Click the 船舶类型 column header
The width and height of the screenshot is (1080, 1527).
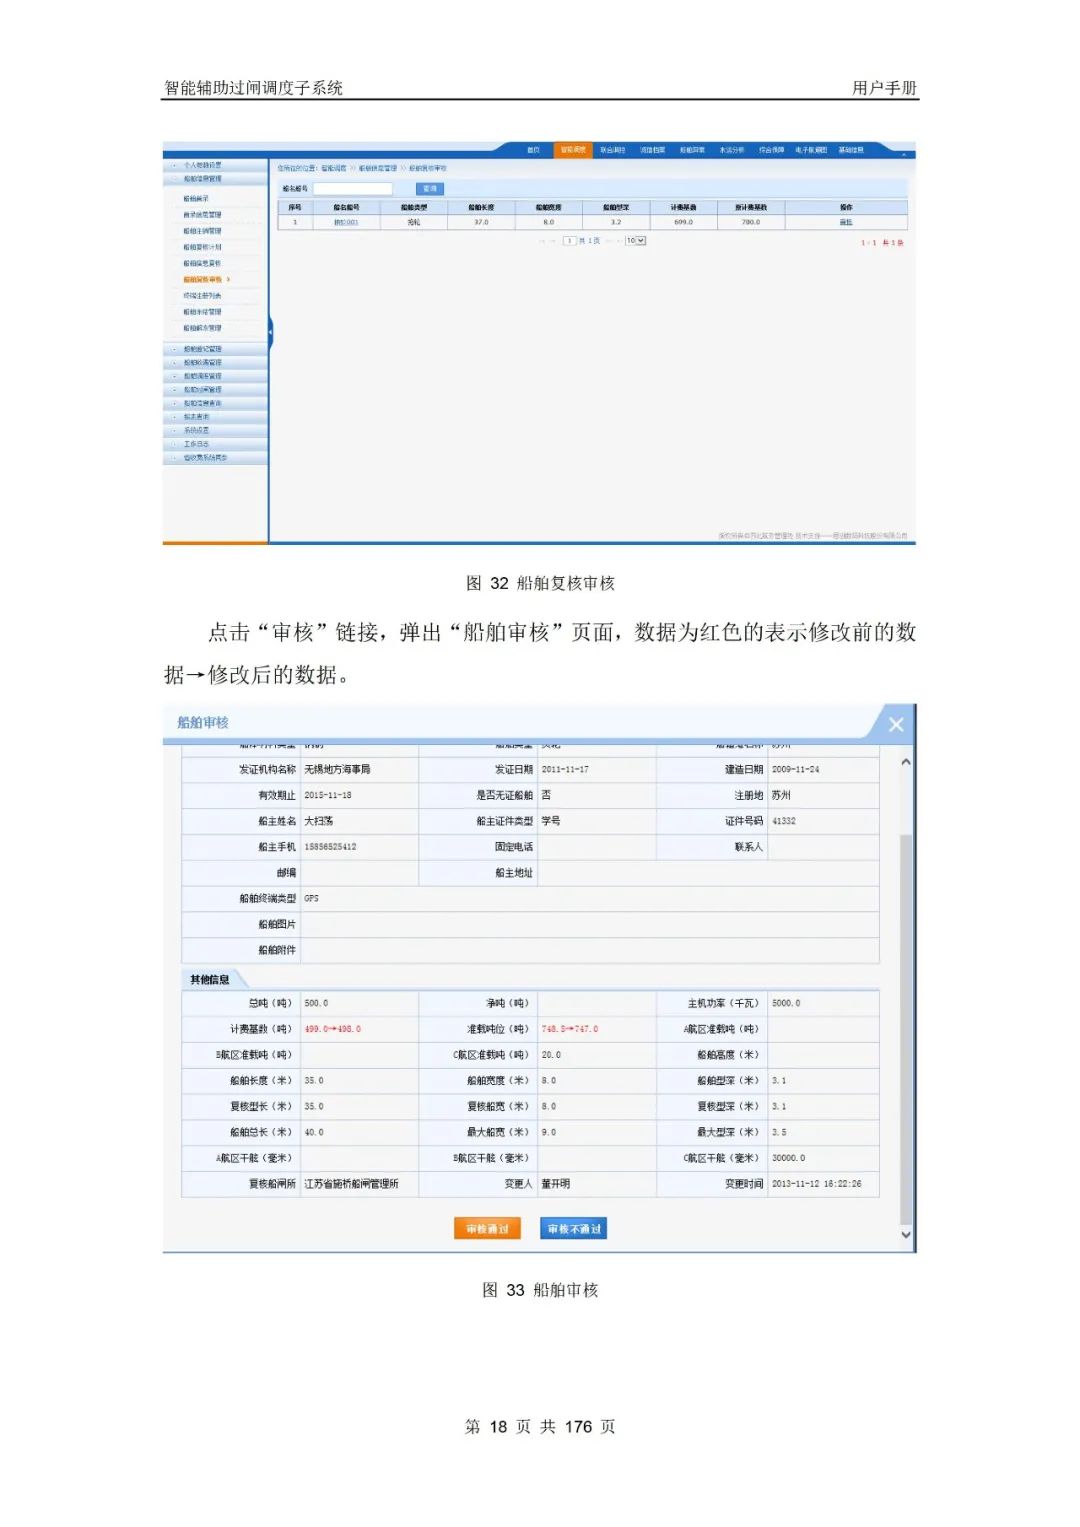coord(414,207)
